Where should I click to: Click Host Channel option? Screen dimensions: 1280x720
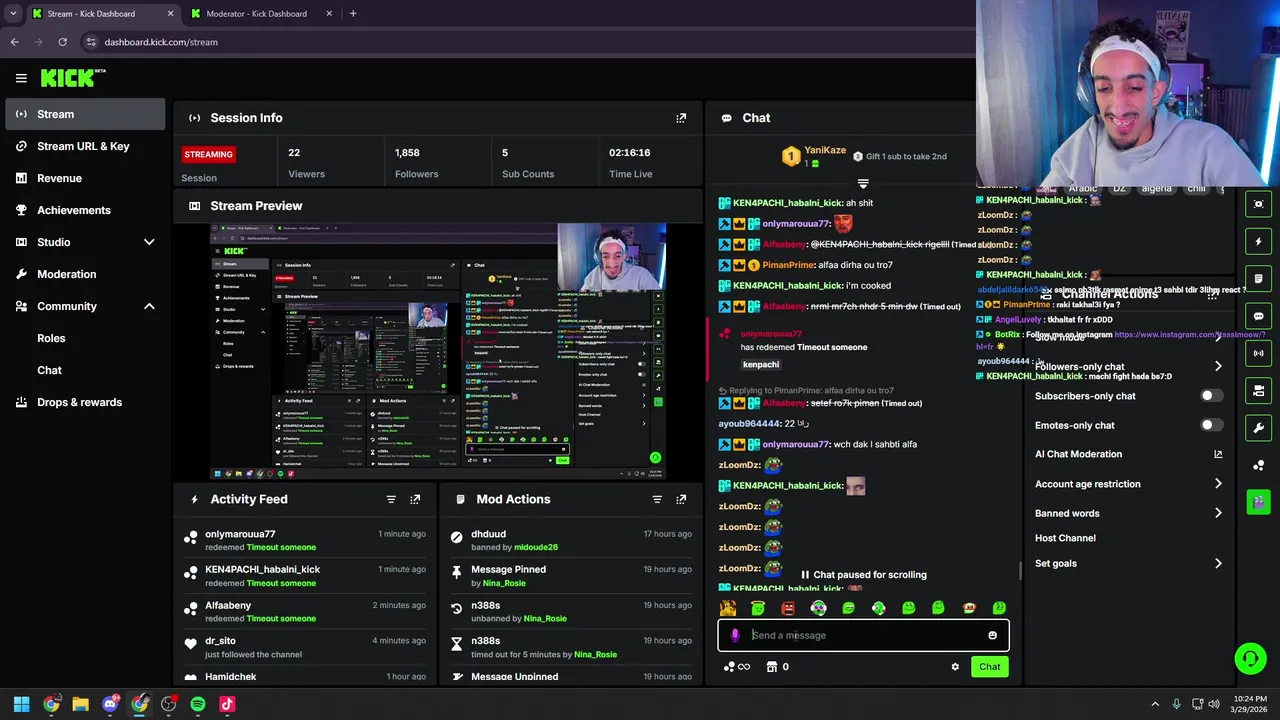coord(1065,538)
